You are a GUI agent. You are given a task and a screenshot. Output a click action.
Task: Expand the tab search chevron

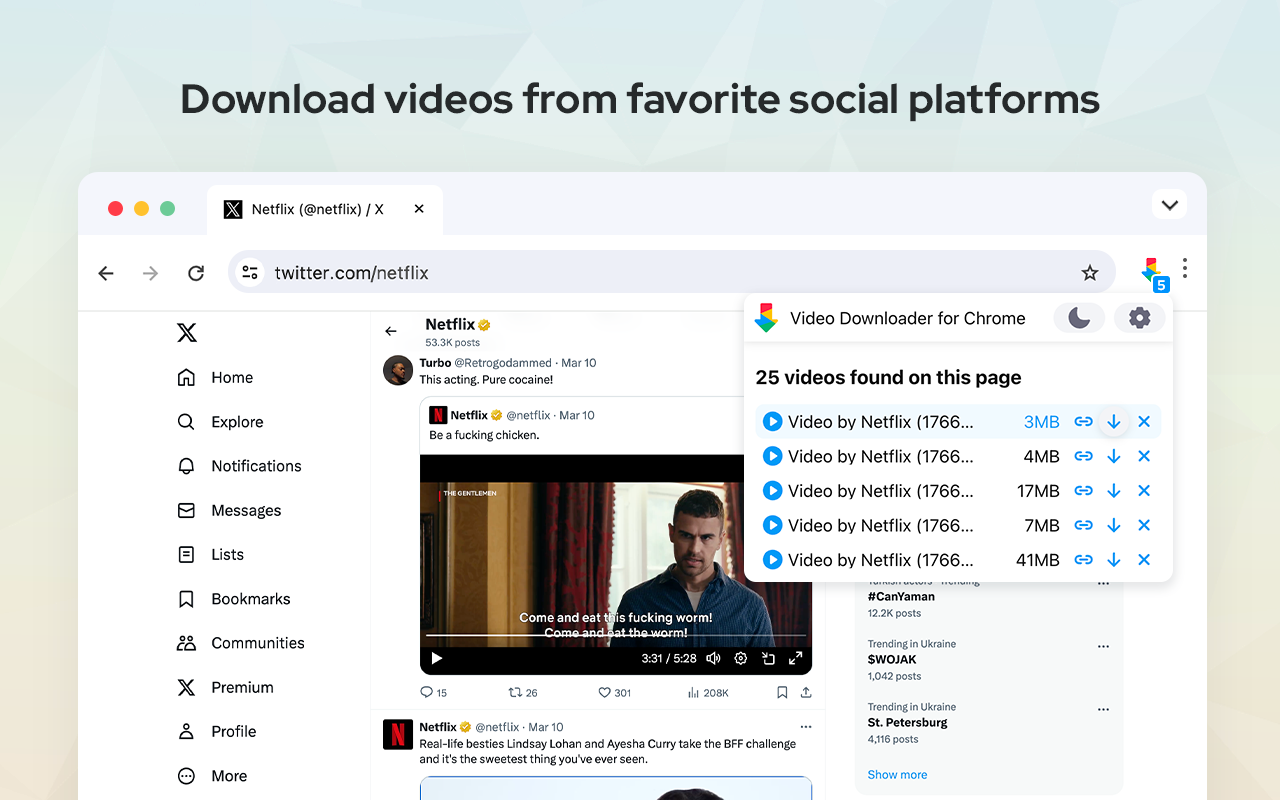point(1169,205)
